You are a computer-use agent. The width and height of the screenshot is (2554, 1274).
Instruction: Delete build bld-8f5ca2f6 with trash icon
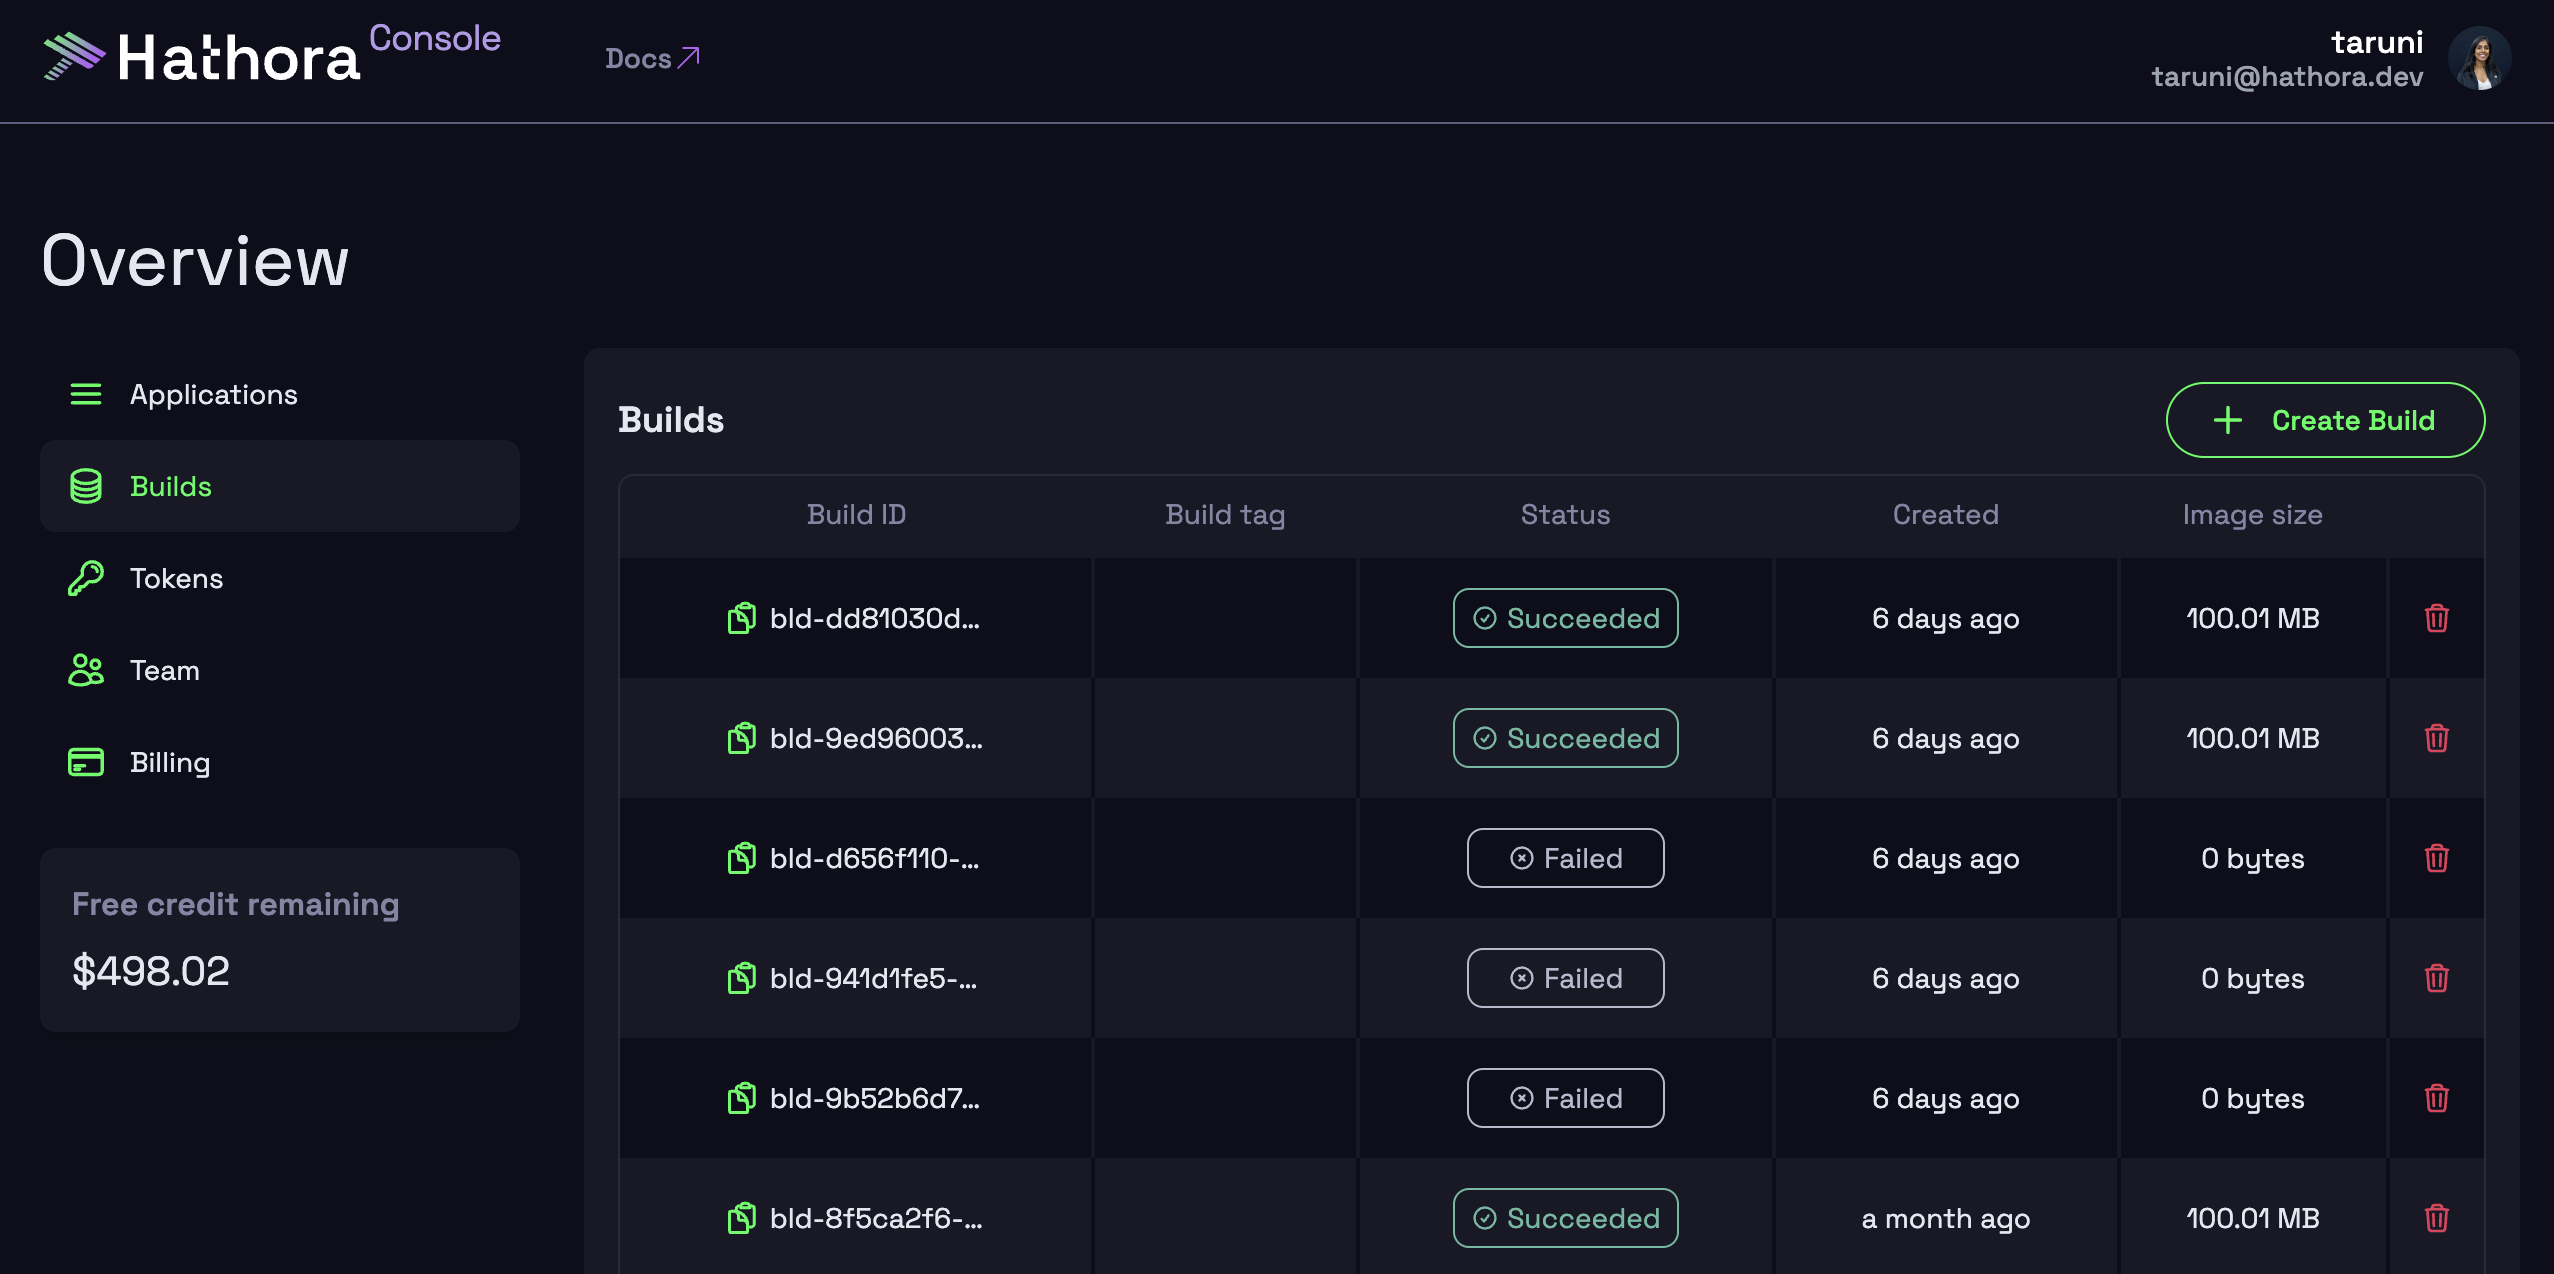[2436, 1218]
